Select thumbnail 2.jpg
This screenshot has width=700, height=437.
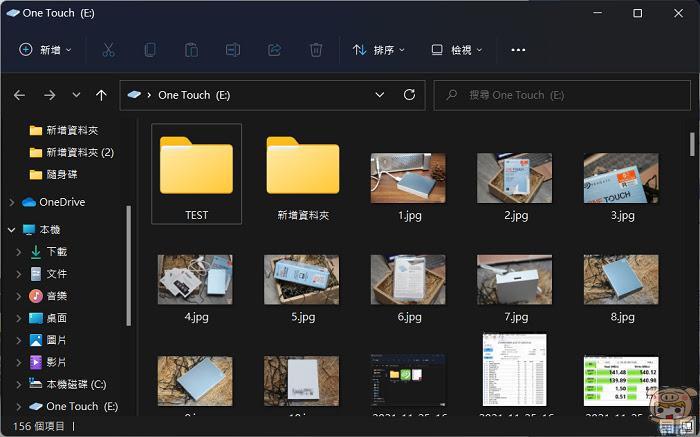(514, 178)
